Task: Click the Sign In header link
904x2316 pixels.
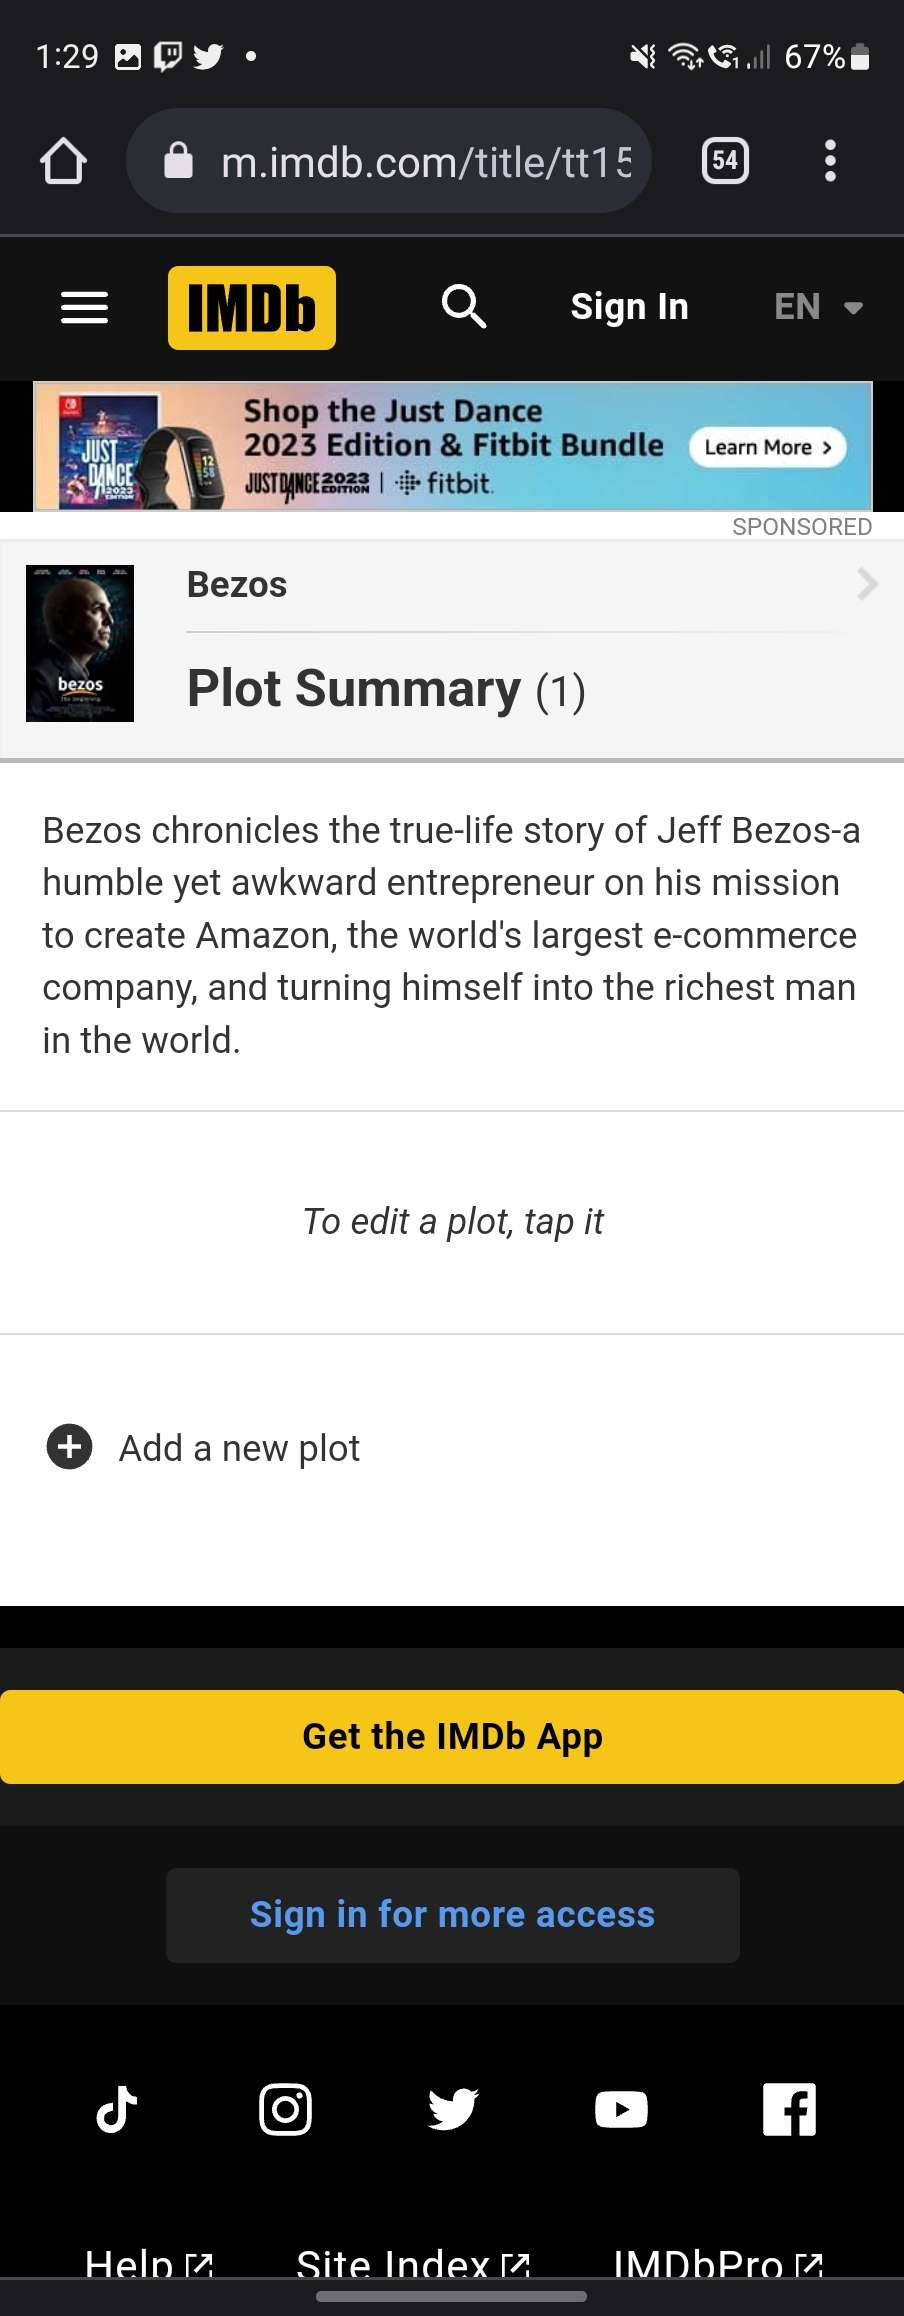Action: 629,307
